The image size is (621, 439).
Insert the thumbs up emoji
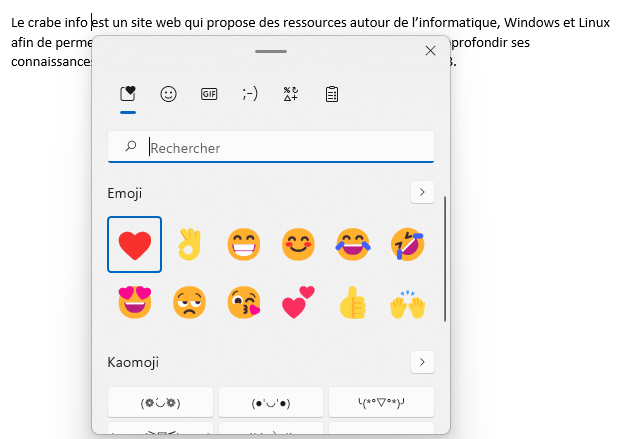click(352, 301)
